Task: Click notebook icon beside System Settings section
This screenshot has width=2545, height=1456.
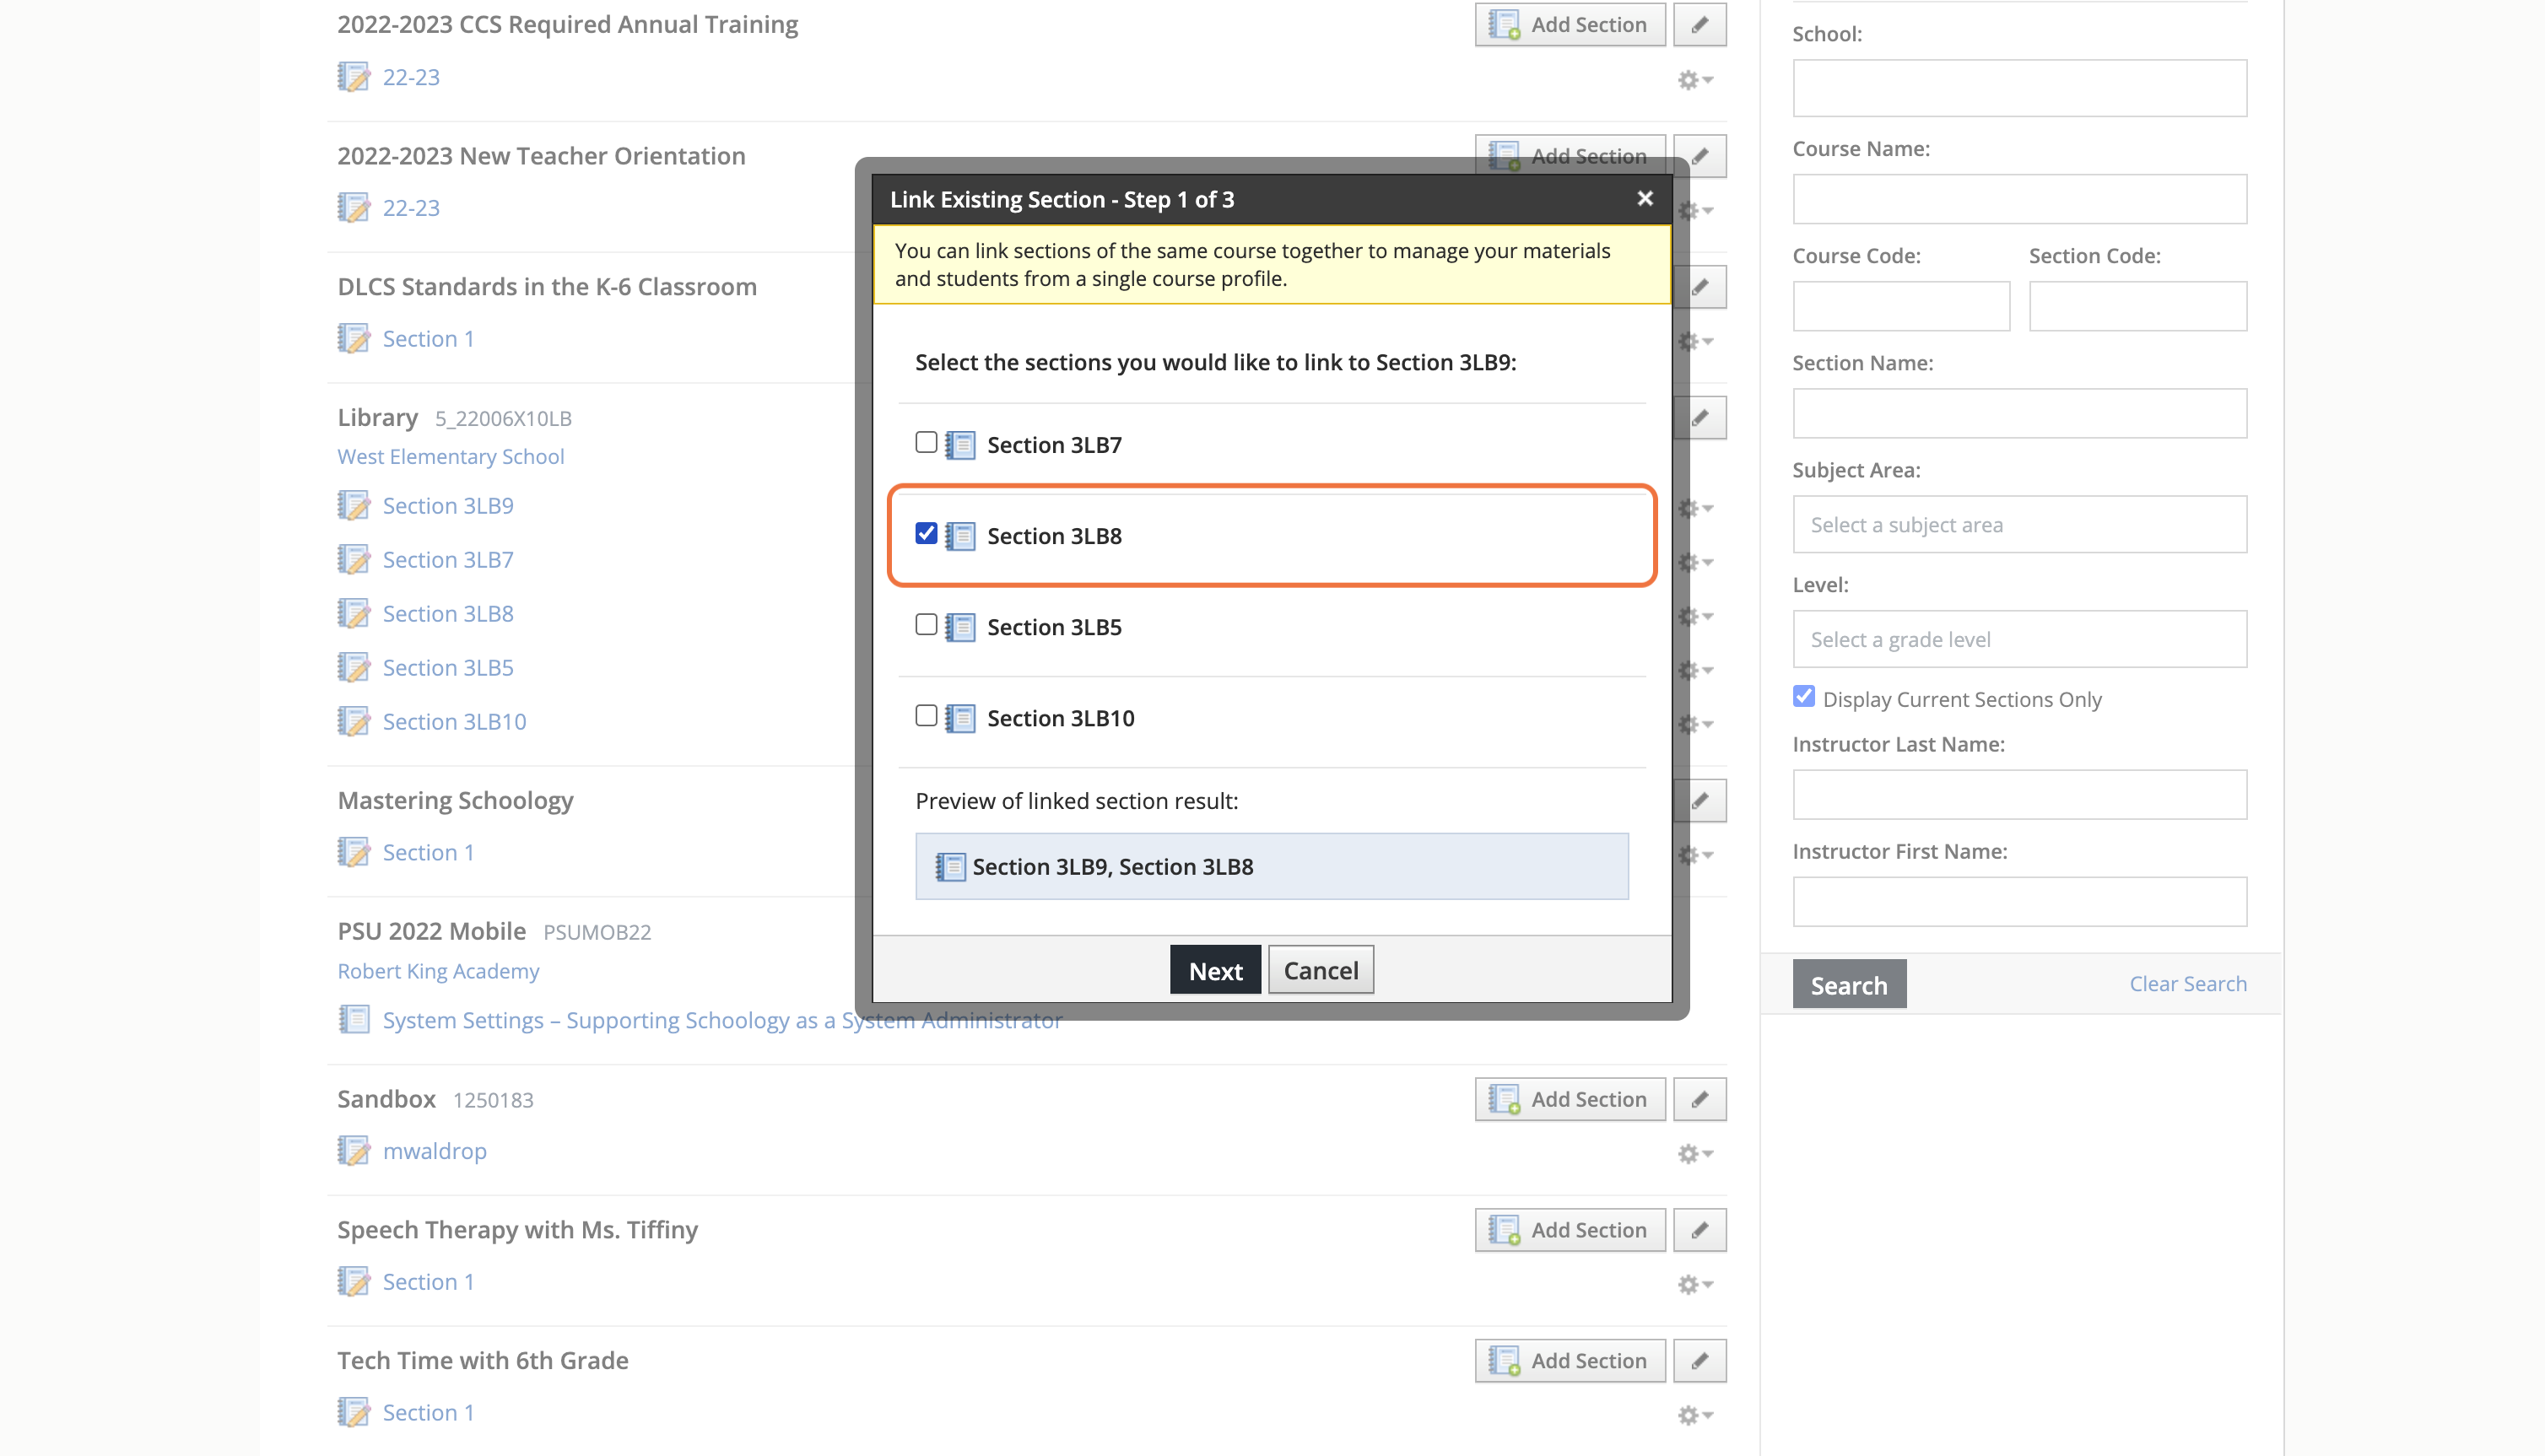Action: (x=353, y=1020)
